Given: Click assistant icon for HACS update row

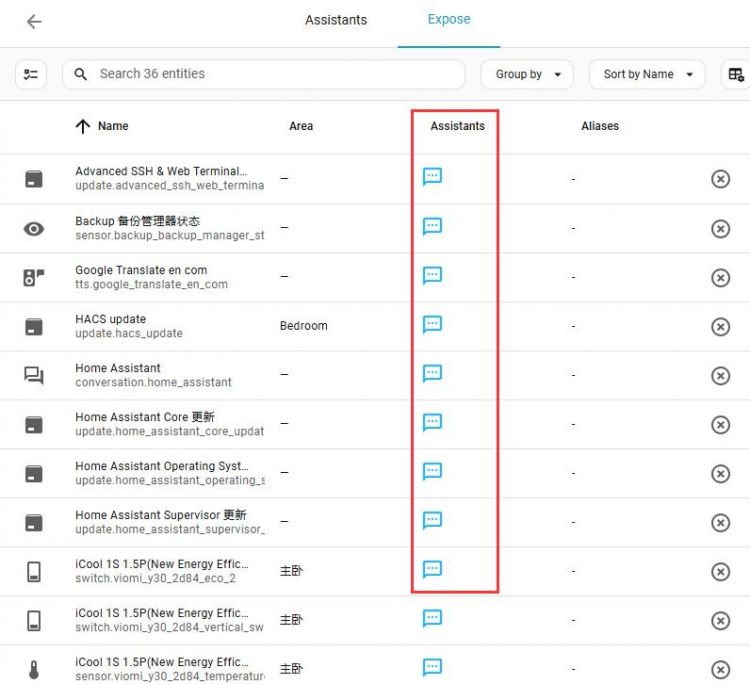Looking at the screenshot, I should (432, 325).
